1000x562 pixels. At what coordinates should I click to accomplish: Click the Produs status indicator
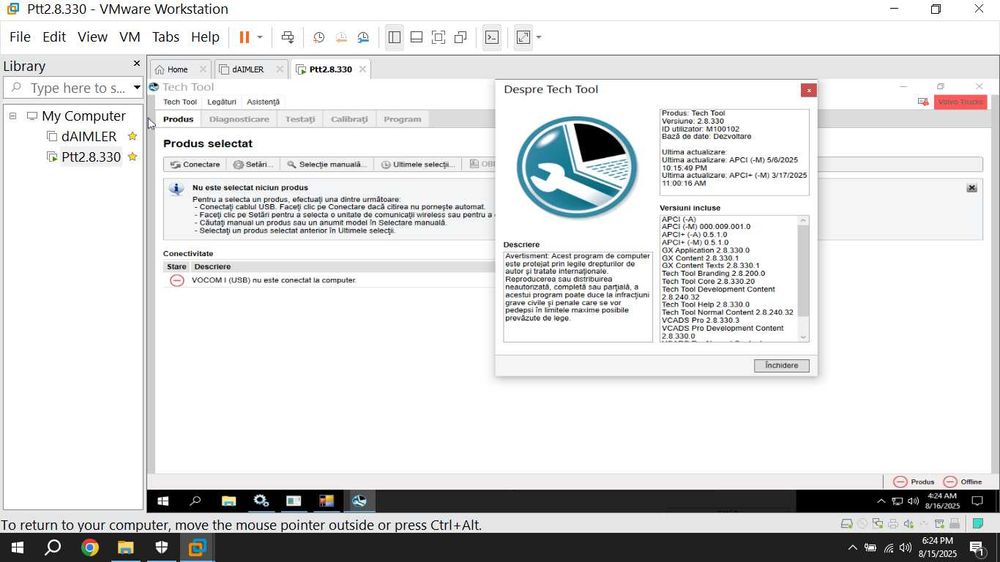coord(914,482)
